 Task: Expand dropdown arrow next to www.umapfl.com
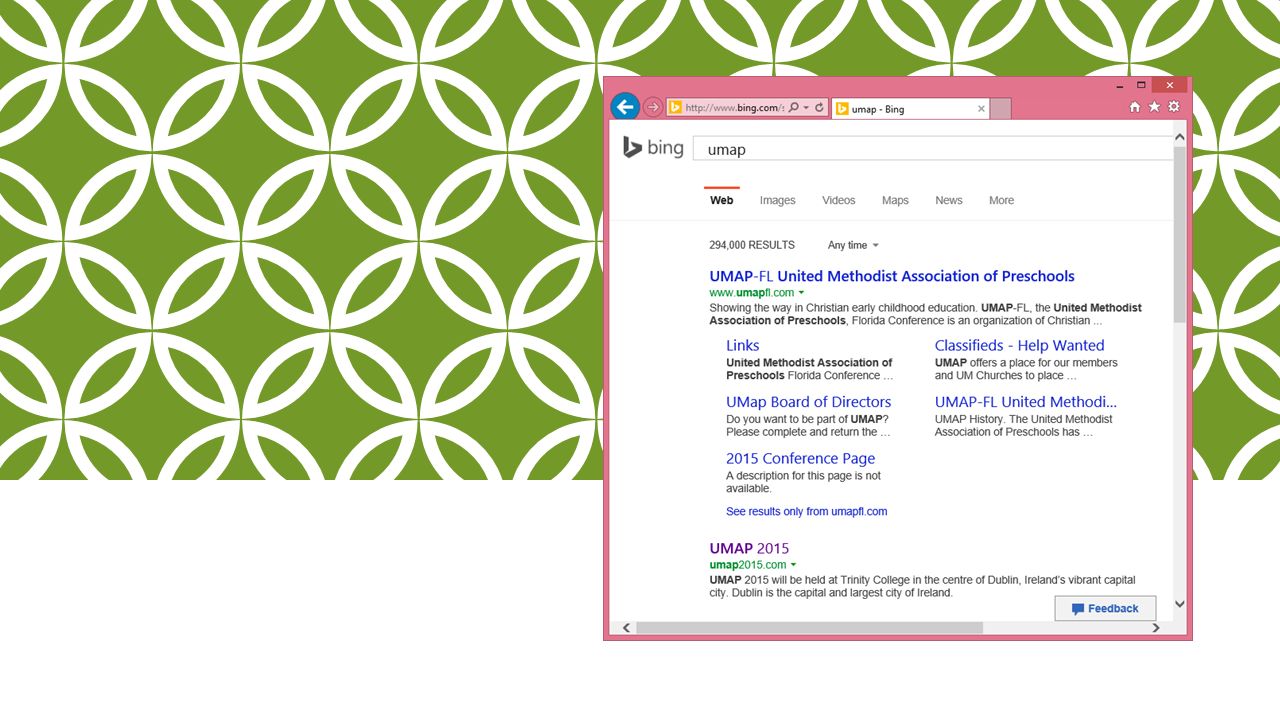pos(801,292)
